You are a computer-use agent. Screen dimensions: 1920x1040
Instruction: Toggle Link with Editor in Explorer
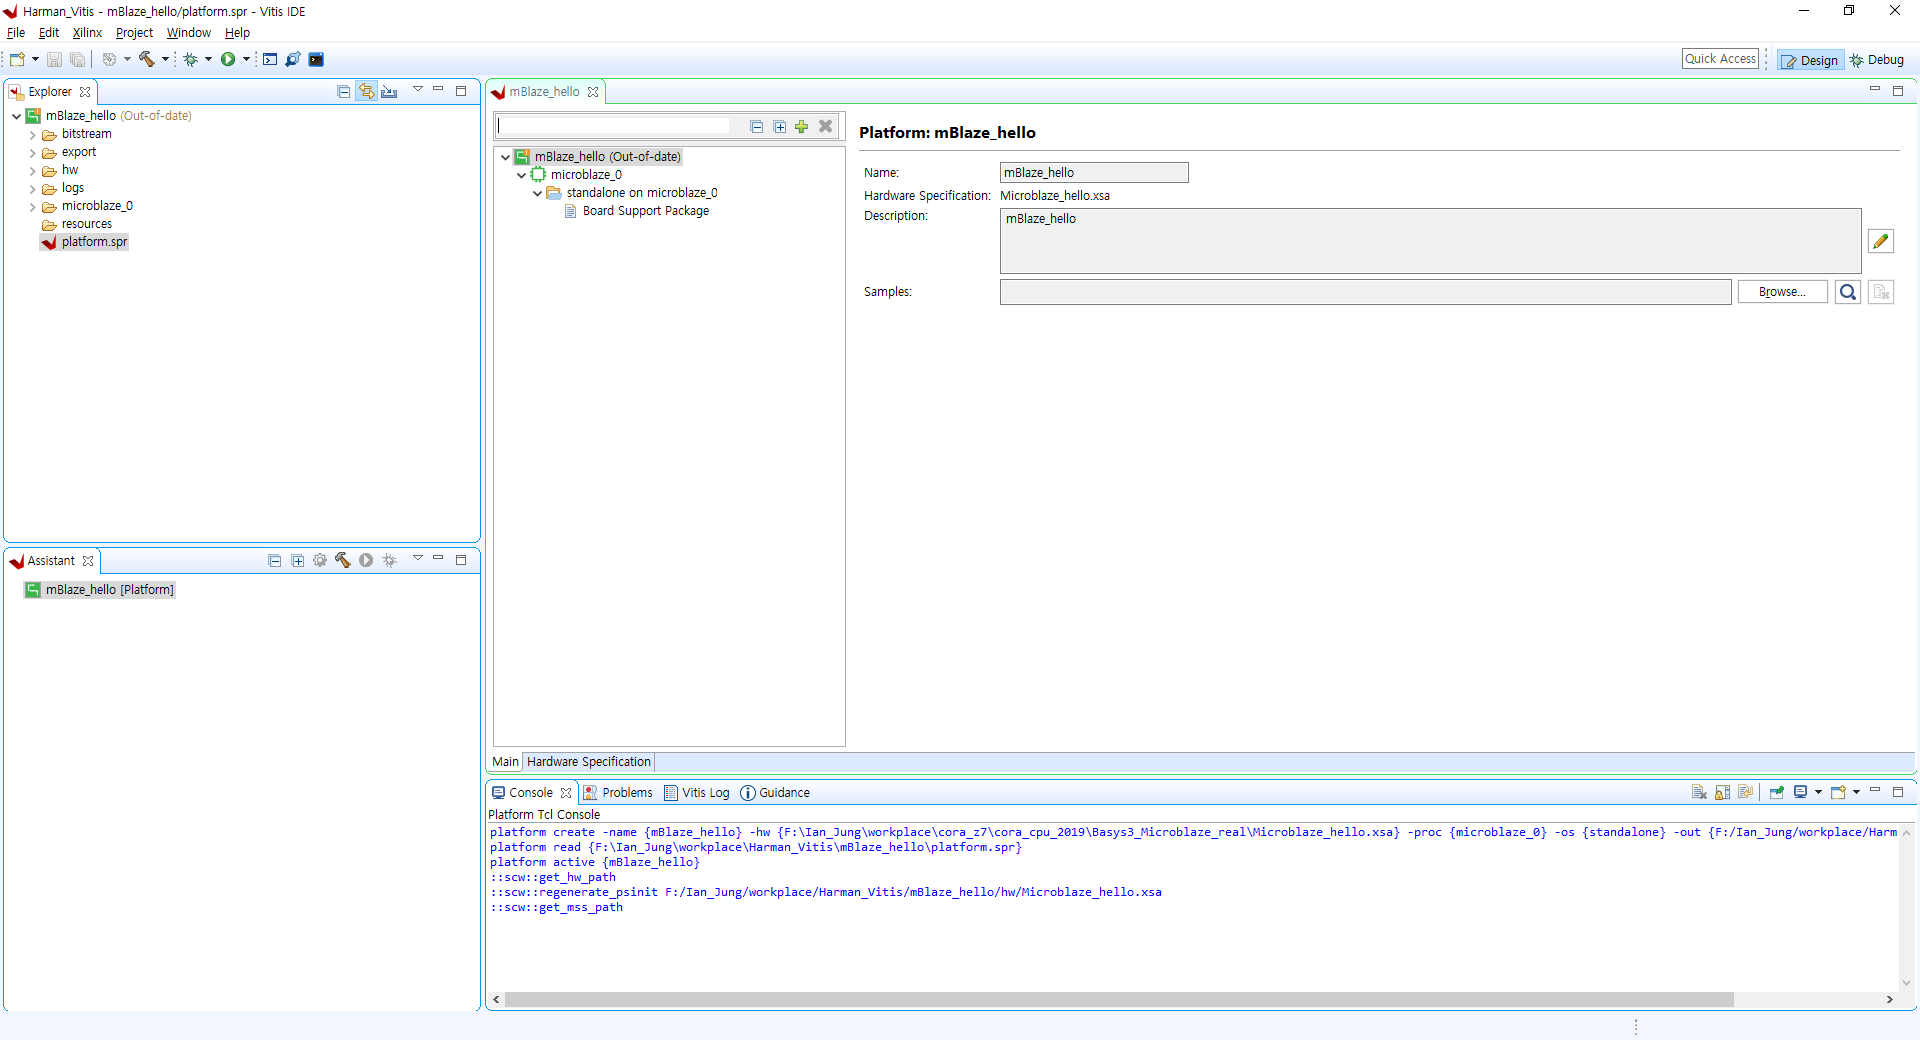click(x=367, y=91)
